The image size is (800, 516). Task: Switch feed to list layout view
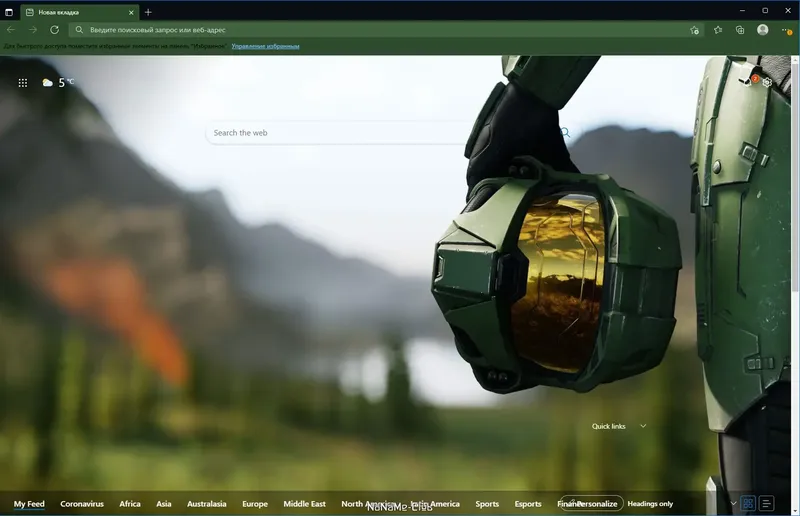[766, 503]
